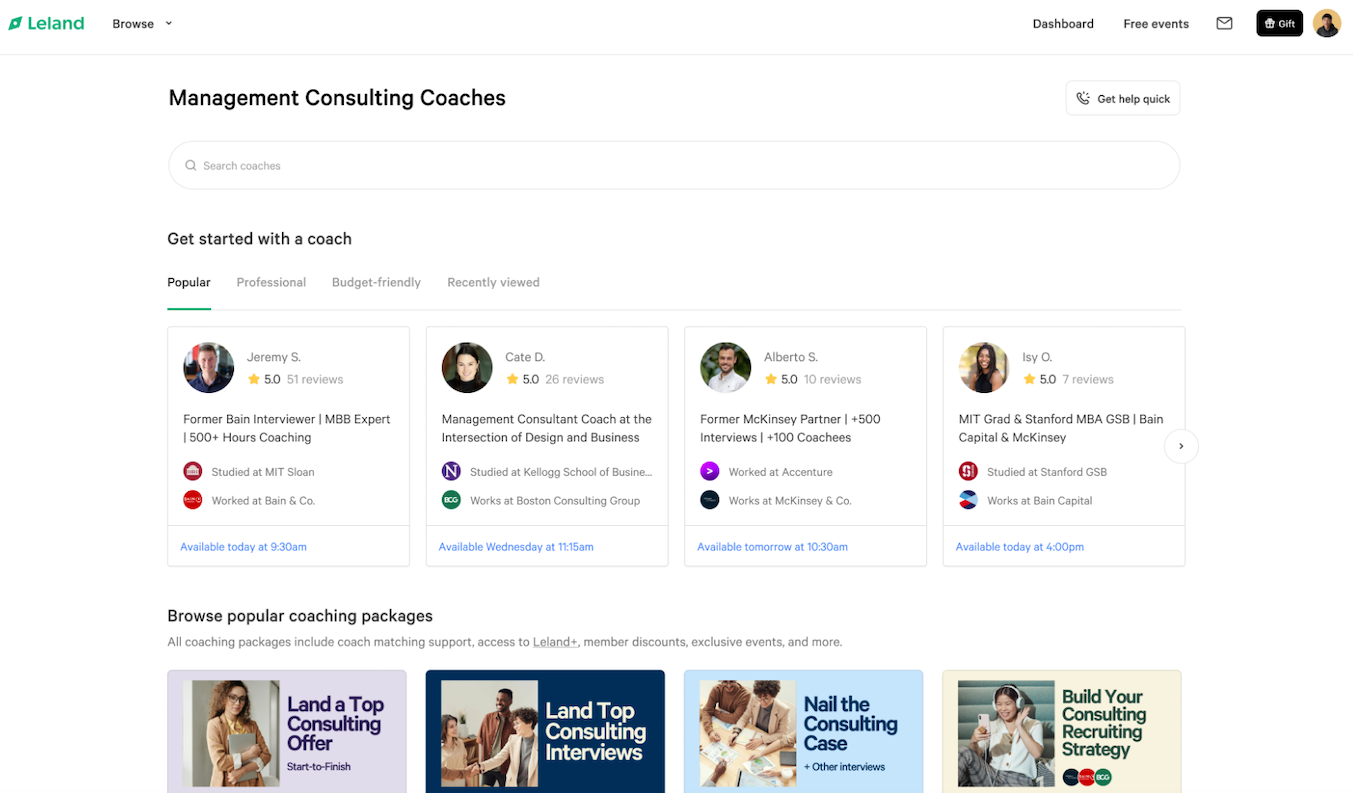Click the MIT Sloan school icon
Screen dimensions: 1353x793
pyautogui.click(x=193, y=471)
